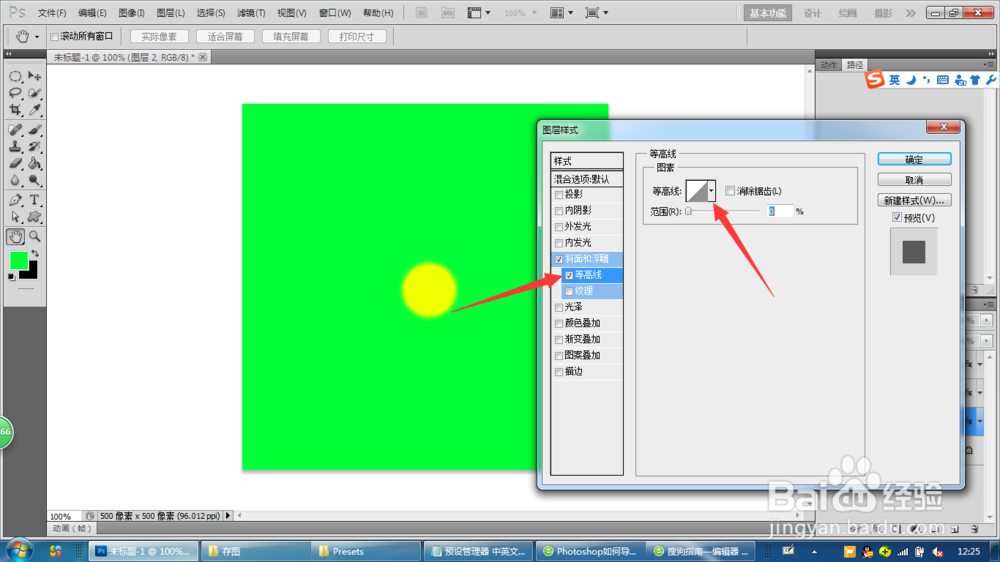The width and height of the screenshot is (1000, 562).
Task: Click the 填充屏幕 button
Action: pyautogui.click(x=291, y=36)
